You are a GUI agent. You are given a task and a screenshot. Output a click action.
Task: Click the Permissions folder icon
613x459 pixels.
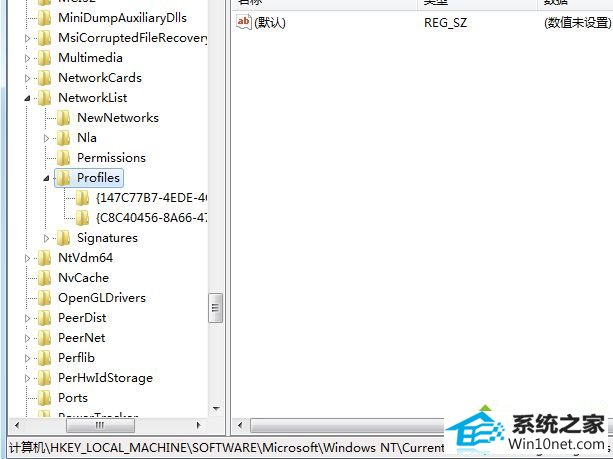(63, 158)
